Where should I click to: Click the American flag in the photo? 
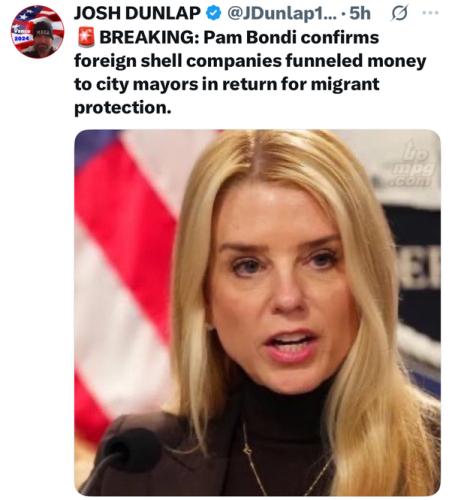[x=127, y=267]
